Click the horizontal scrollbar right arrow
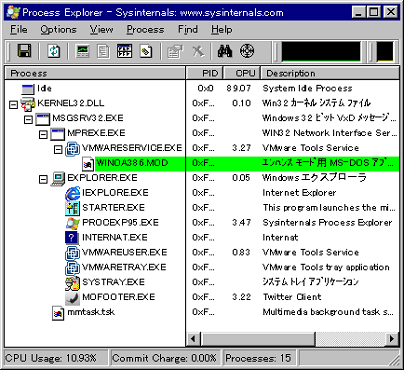 (392, 339)
